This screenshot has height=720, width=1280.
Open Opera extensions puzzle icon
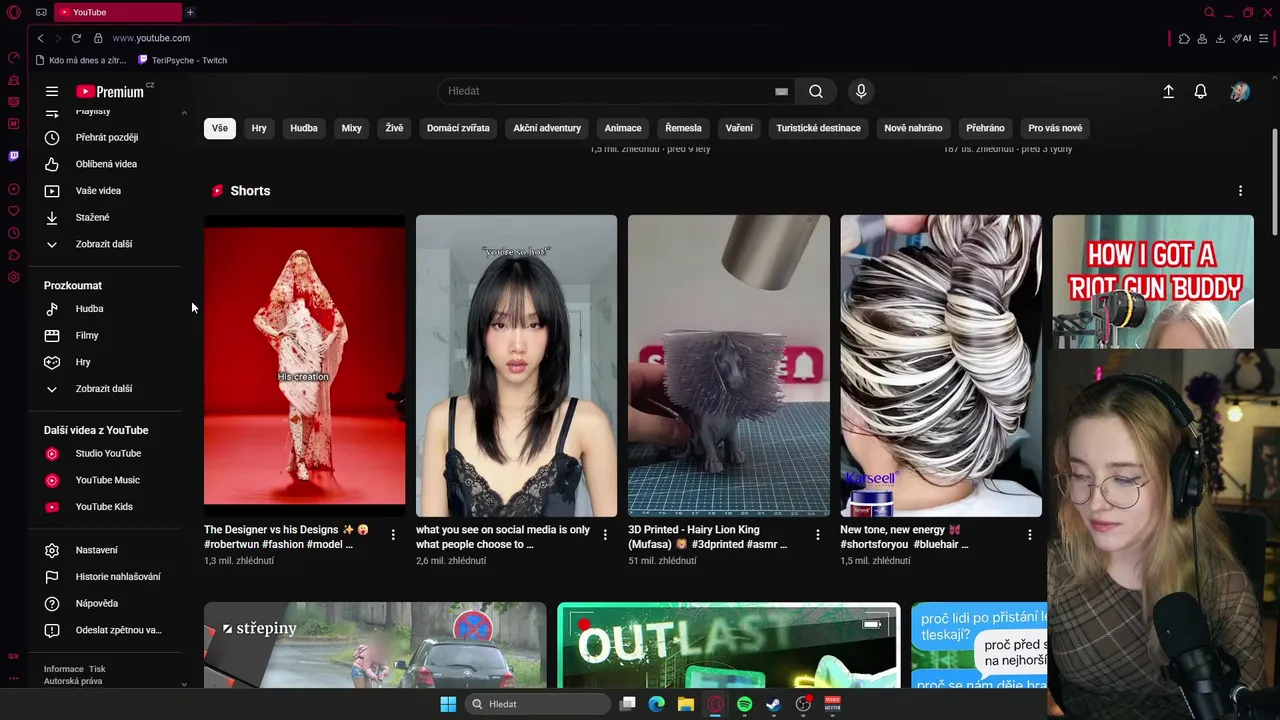pos(1184,38)
